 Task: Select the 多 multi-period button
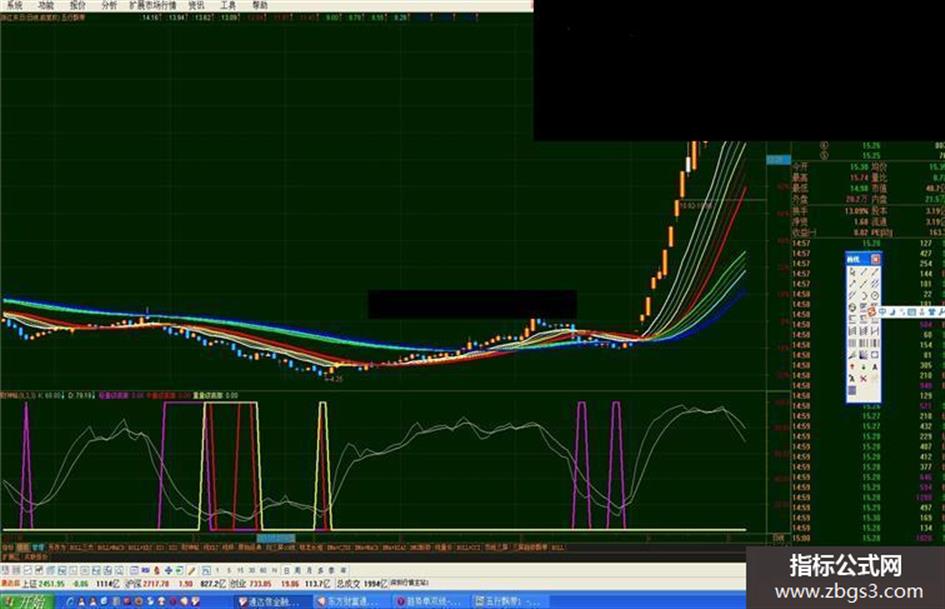(x=321, y=570)
